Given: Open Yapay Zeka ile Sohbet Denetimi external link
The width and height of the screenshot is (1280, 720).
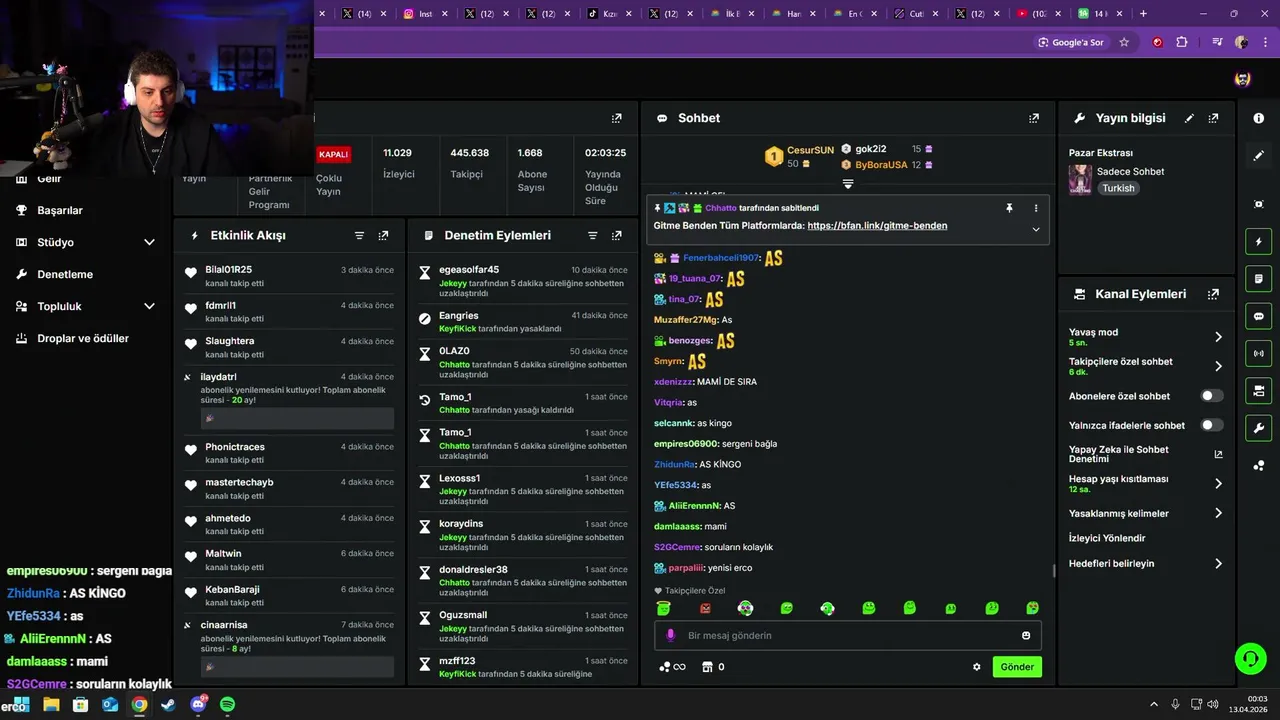Looking at the screenshot, I should pos(1218,454).
